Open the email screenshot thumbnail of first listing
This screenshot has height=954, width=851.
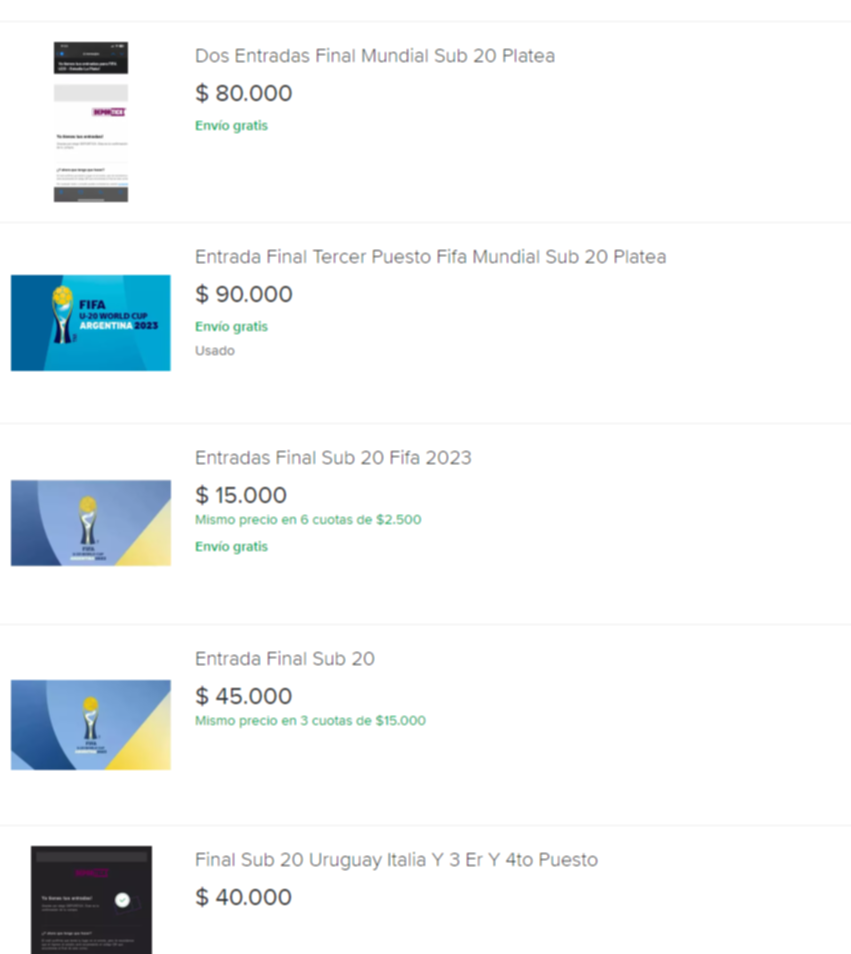pyautogui.click(x=91, y=122)
